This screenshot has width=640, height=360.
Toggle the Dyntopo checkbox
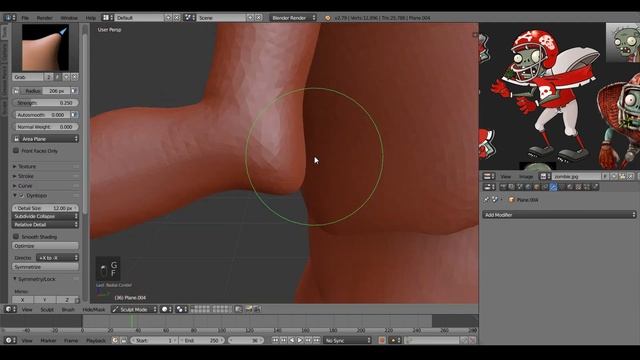(22, 196)
